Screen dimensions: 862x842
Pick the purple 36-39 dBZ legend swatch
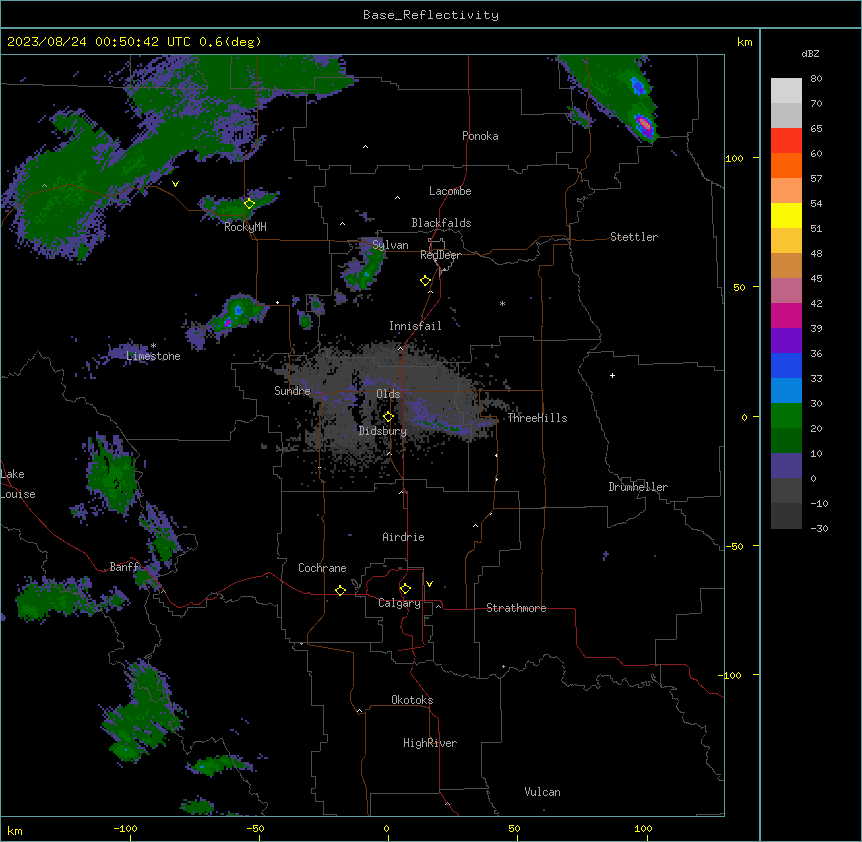(786, 341)
